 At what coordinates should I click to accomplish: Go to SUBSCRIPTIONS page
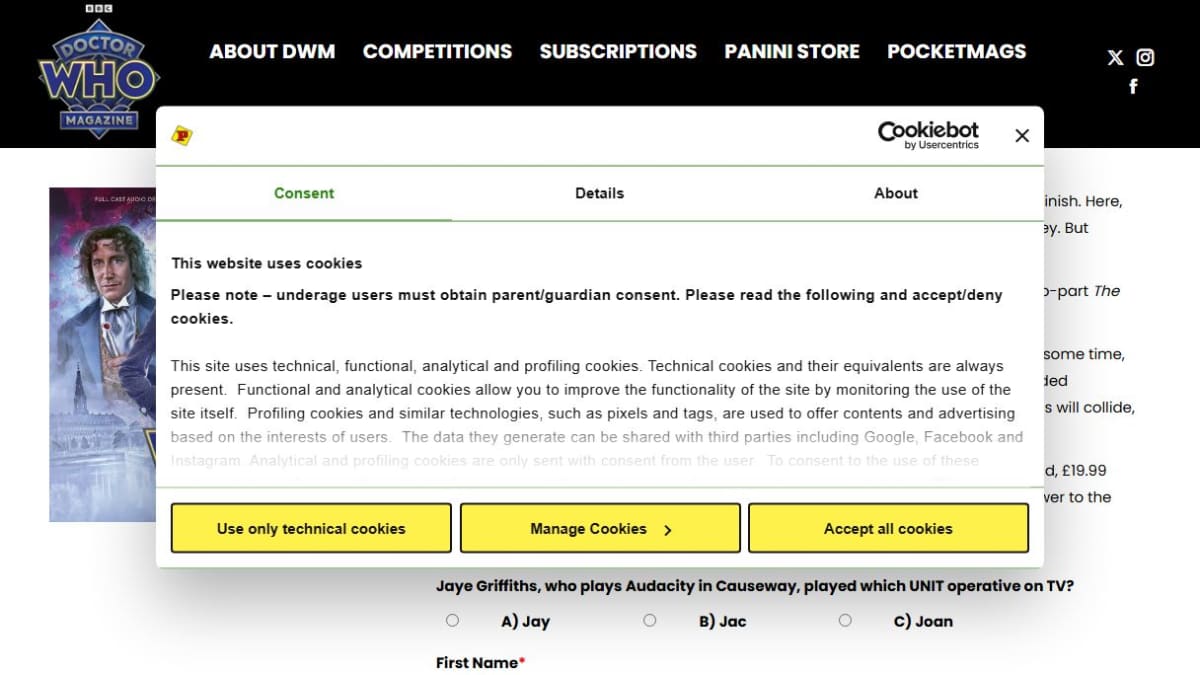coord(618,51)
